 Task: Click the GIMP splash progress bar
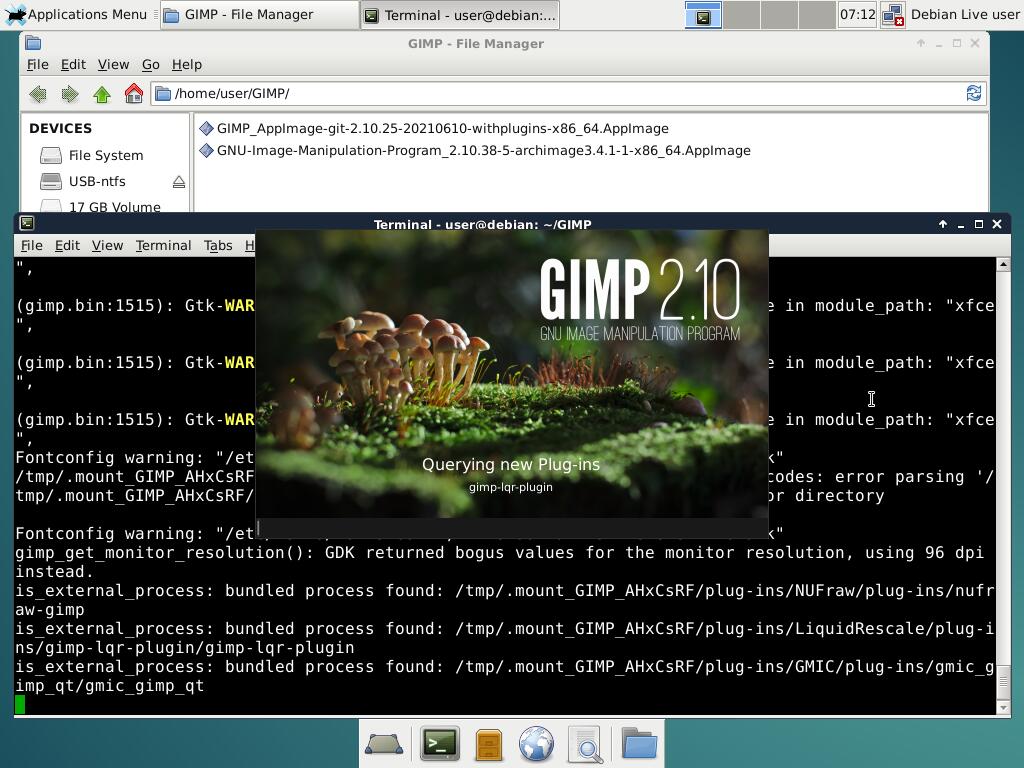(512, 528)
